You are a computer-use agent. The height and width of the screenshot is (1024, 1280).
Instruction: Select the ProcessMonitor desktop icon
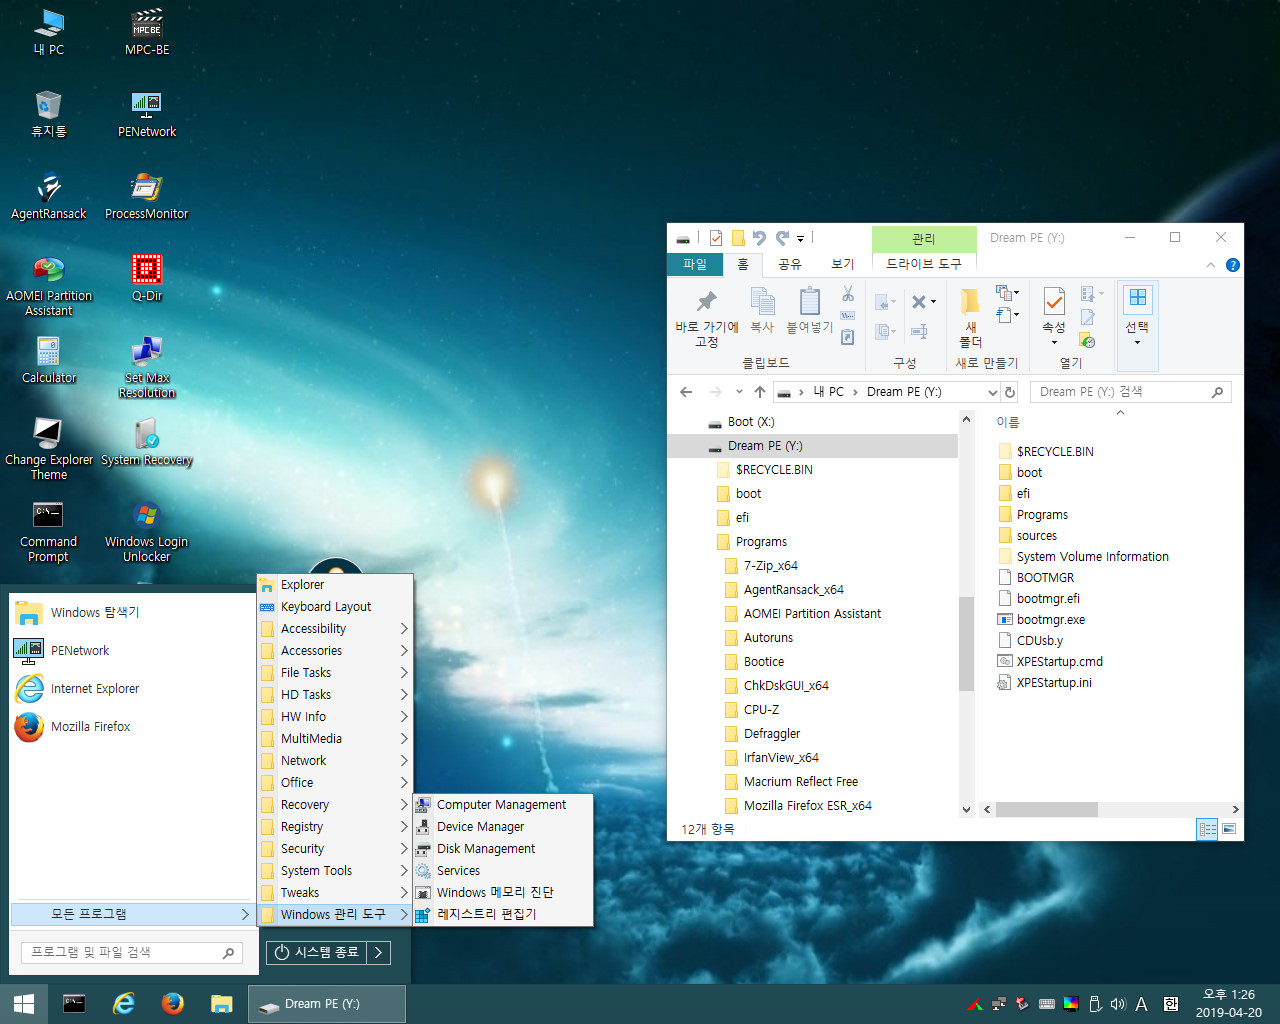point(147,196)
